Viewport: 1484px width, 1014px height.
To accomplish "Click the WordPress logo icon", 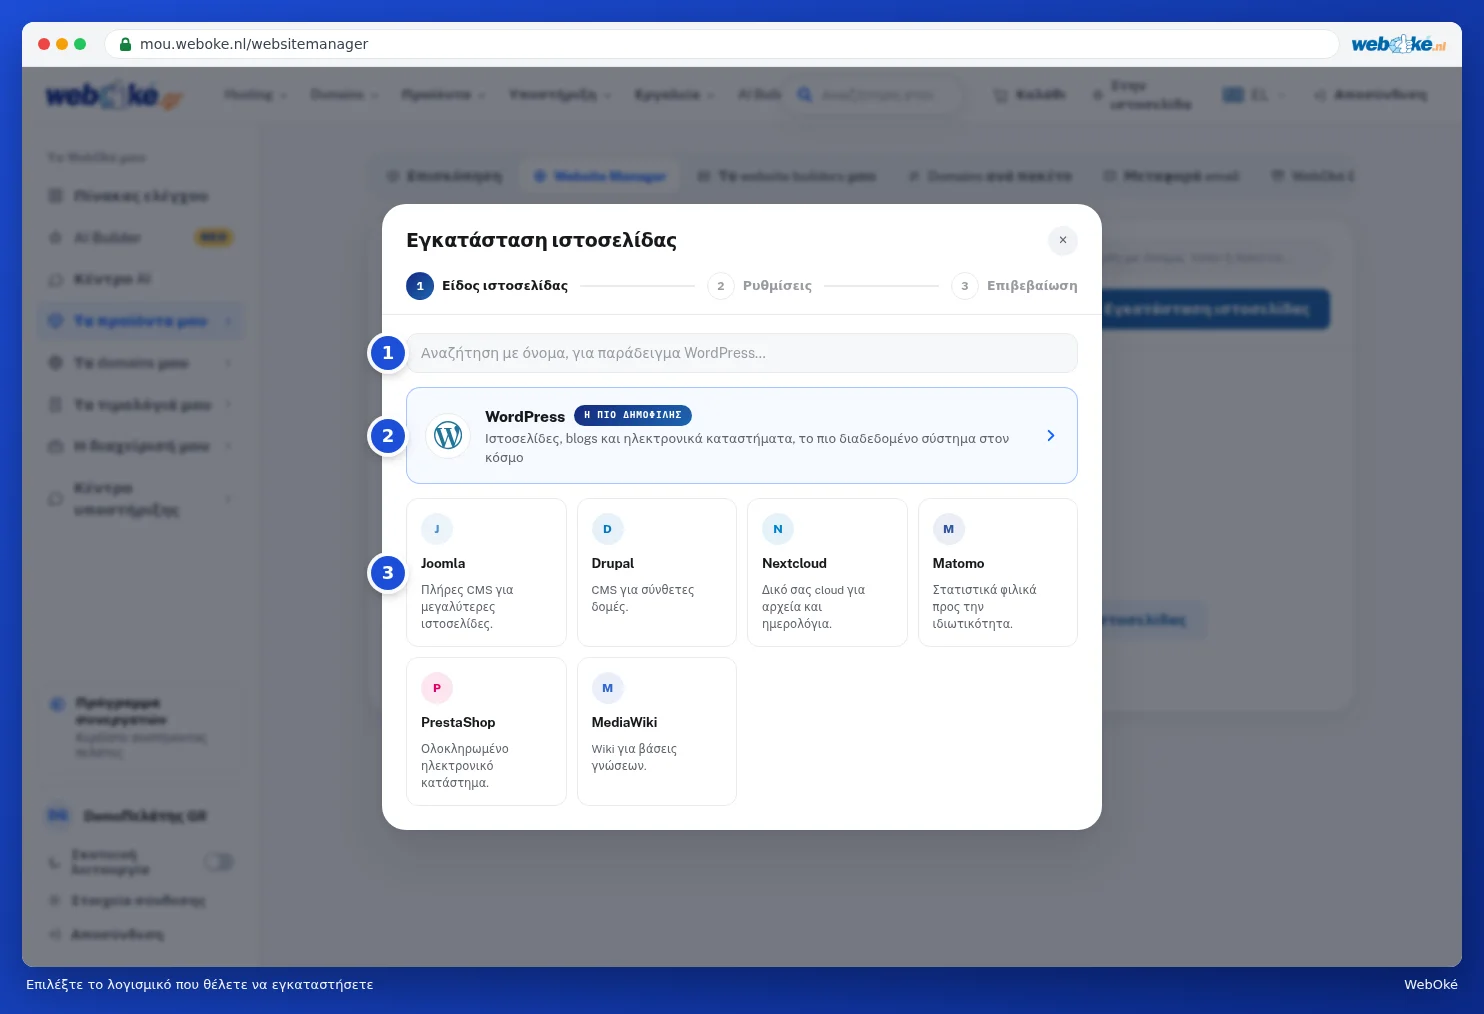I will (x=448, y=436).
